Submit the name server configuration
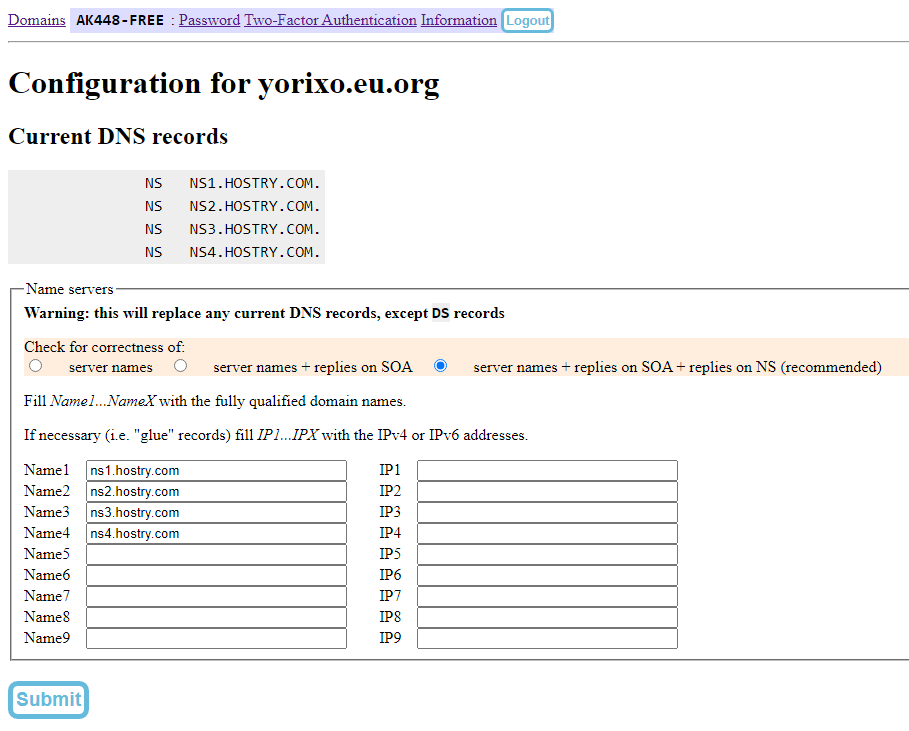The image size is (909, 731). 49,700
